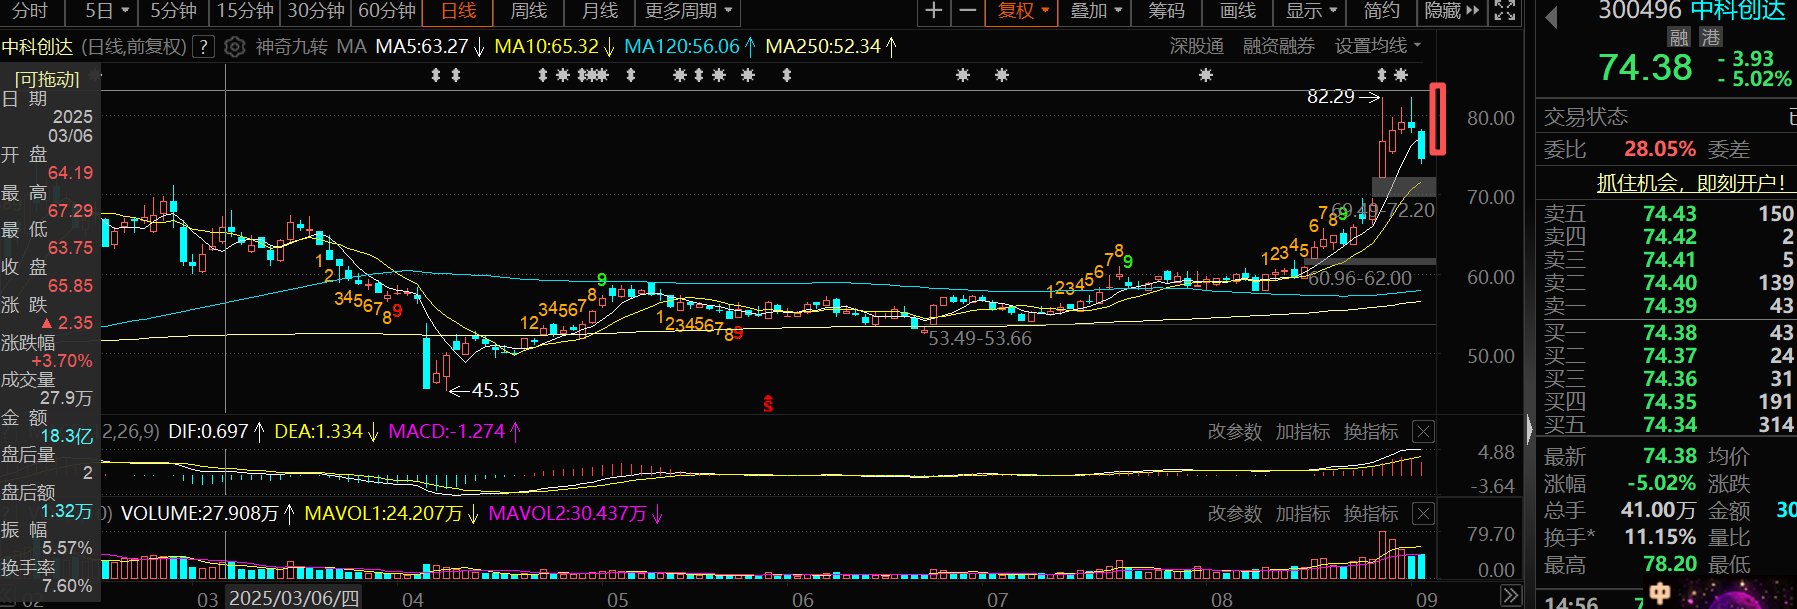Toggle the 神奇九转 indicator
The width and height of the screenshot is (1797, 609).
(291, 47)
